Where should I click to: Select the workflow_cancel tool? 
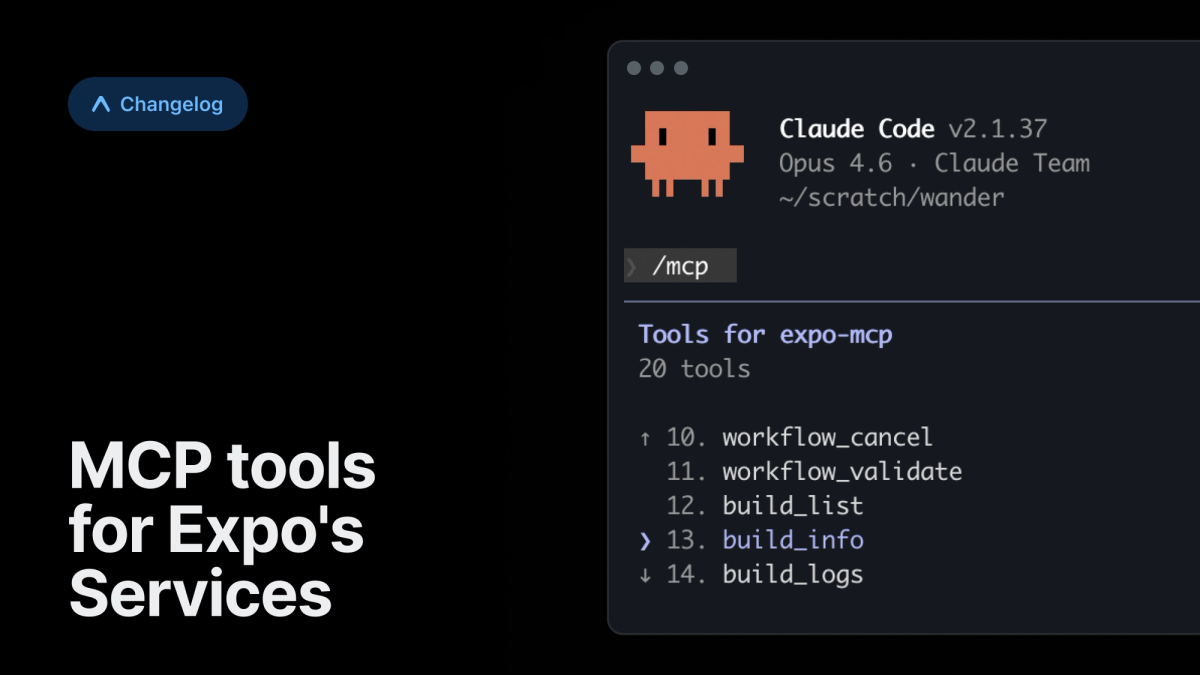coord(827,437)
